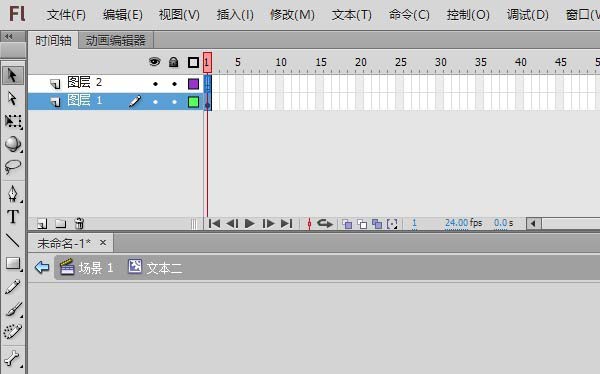Toggle visibility of all layers eye icon
600x374 pixels.
pos(155,62)
